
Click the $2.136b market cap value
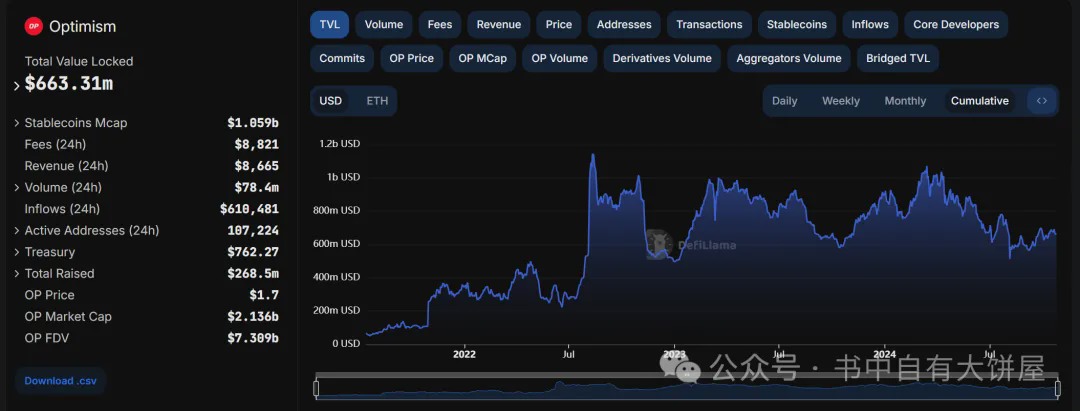pyautogui.click(x=253, y=317)
